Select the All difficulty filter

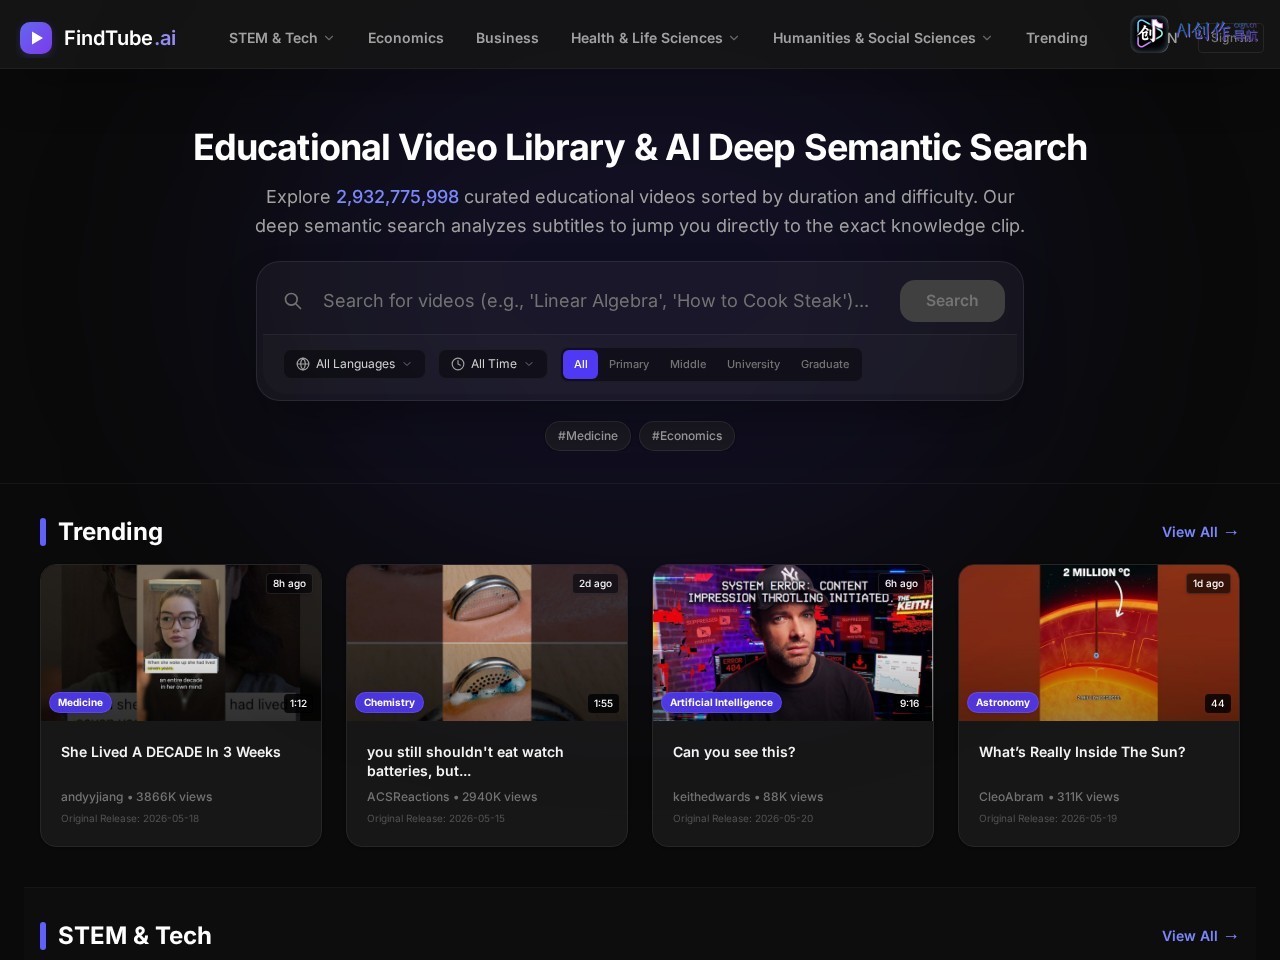(581, 364)
